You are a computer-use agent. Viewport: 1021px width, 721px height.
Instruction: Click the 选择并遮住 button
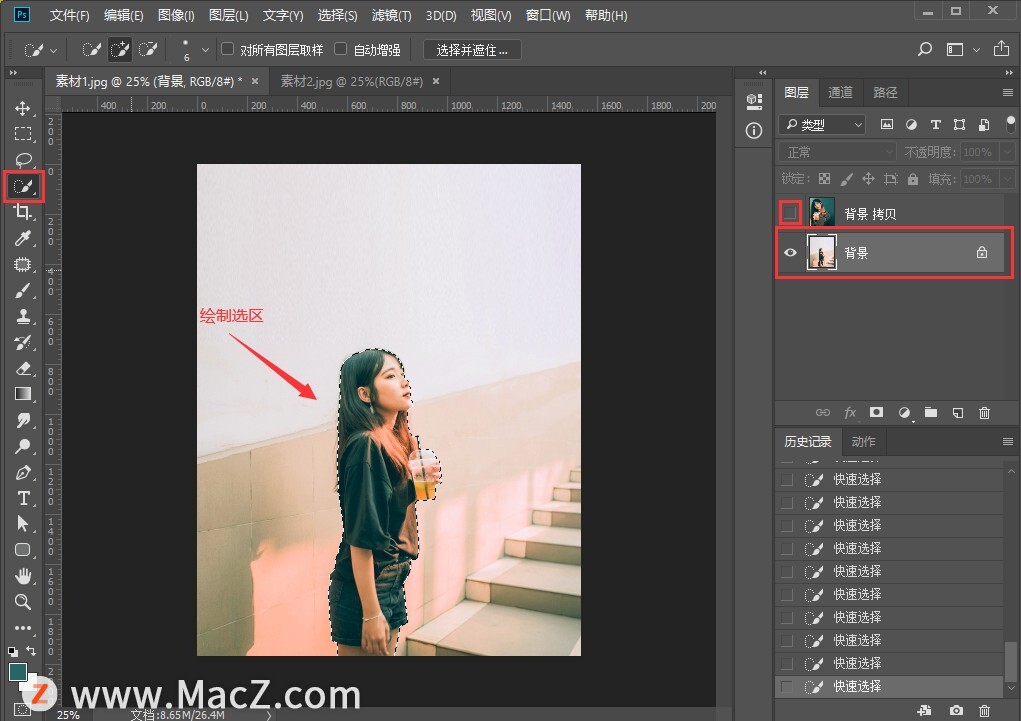click(472, 50)
